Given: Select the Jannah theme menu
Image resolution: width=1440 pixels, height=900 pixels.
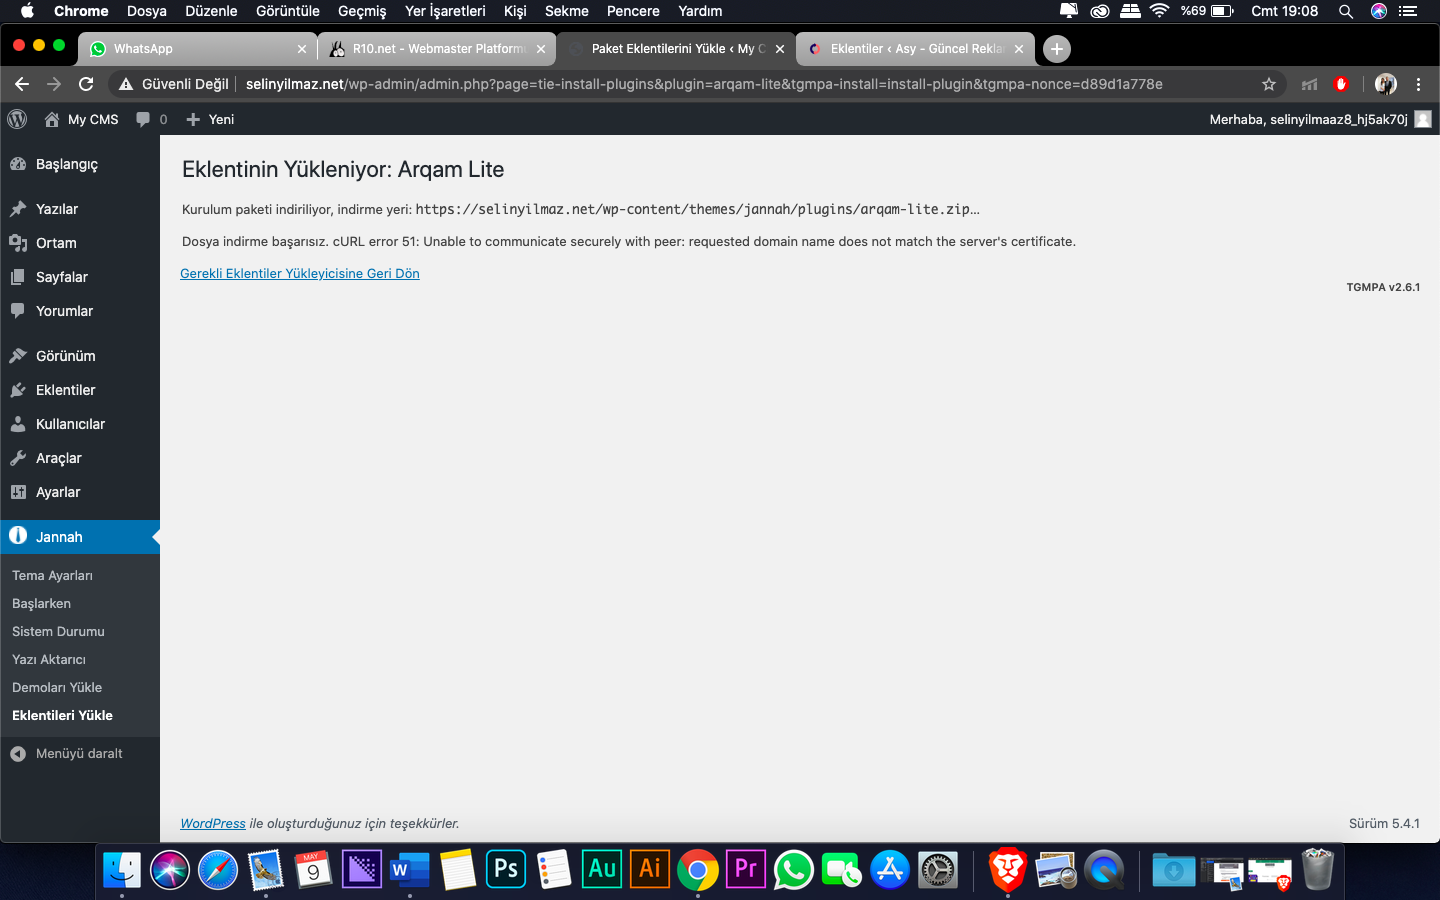Looking at the screenshot, I should [x=80, y=537].
